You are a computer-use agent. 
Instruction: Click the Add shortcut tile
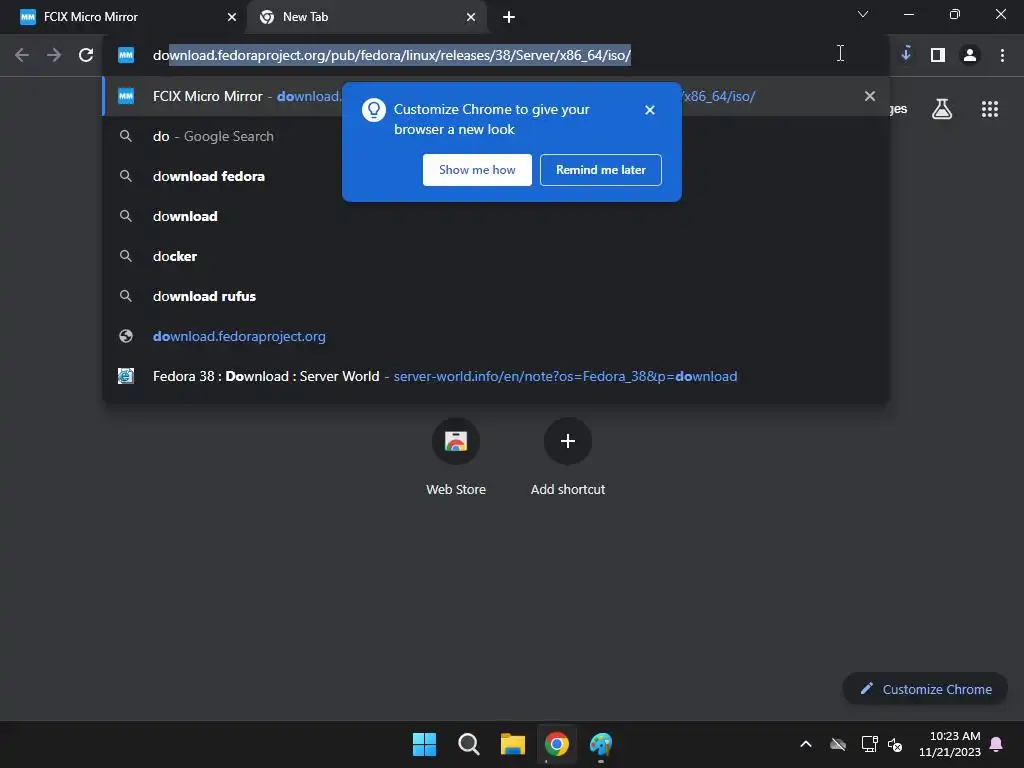click(x=568, y=457)
